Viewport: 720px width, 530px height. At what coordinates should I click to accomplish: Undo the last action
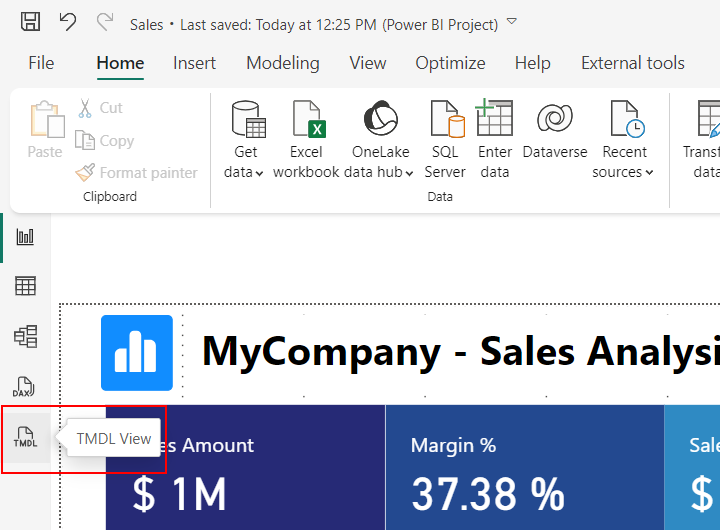coord(67,23)
